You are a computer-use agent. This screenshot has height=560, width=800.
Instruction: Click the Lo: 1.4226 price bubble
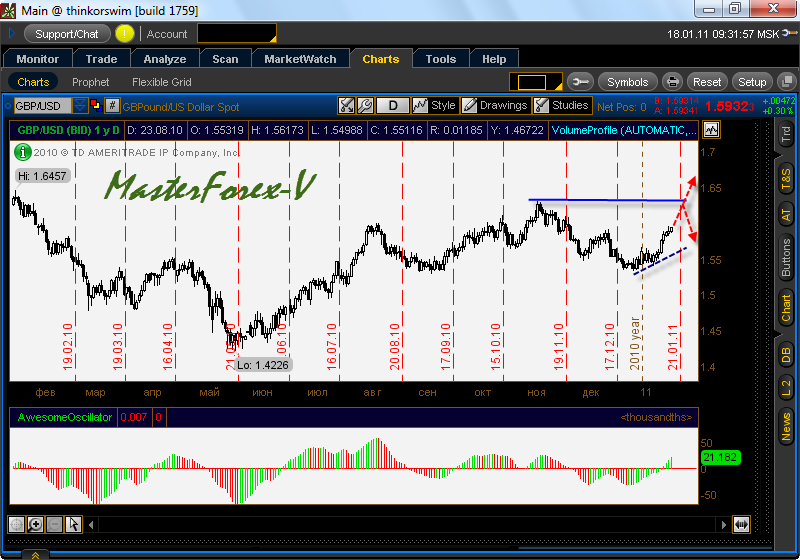click(263, 365)
